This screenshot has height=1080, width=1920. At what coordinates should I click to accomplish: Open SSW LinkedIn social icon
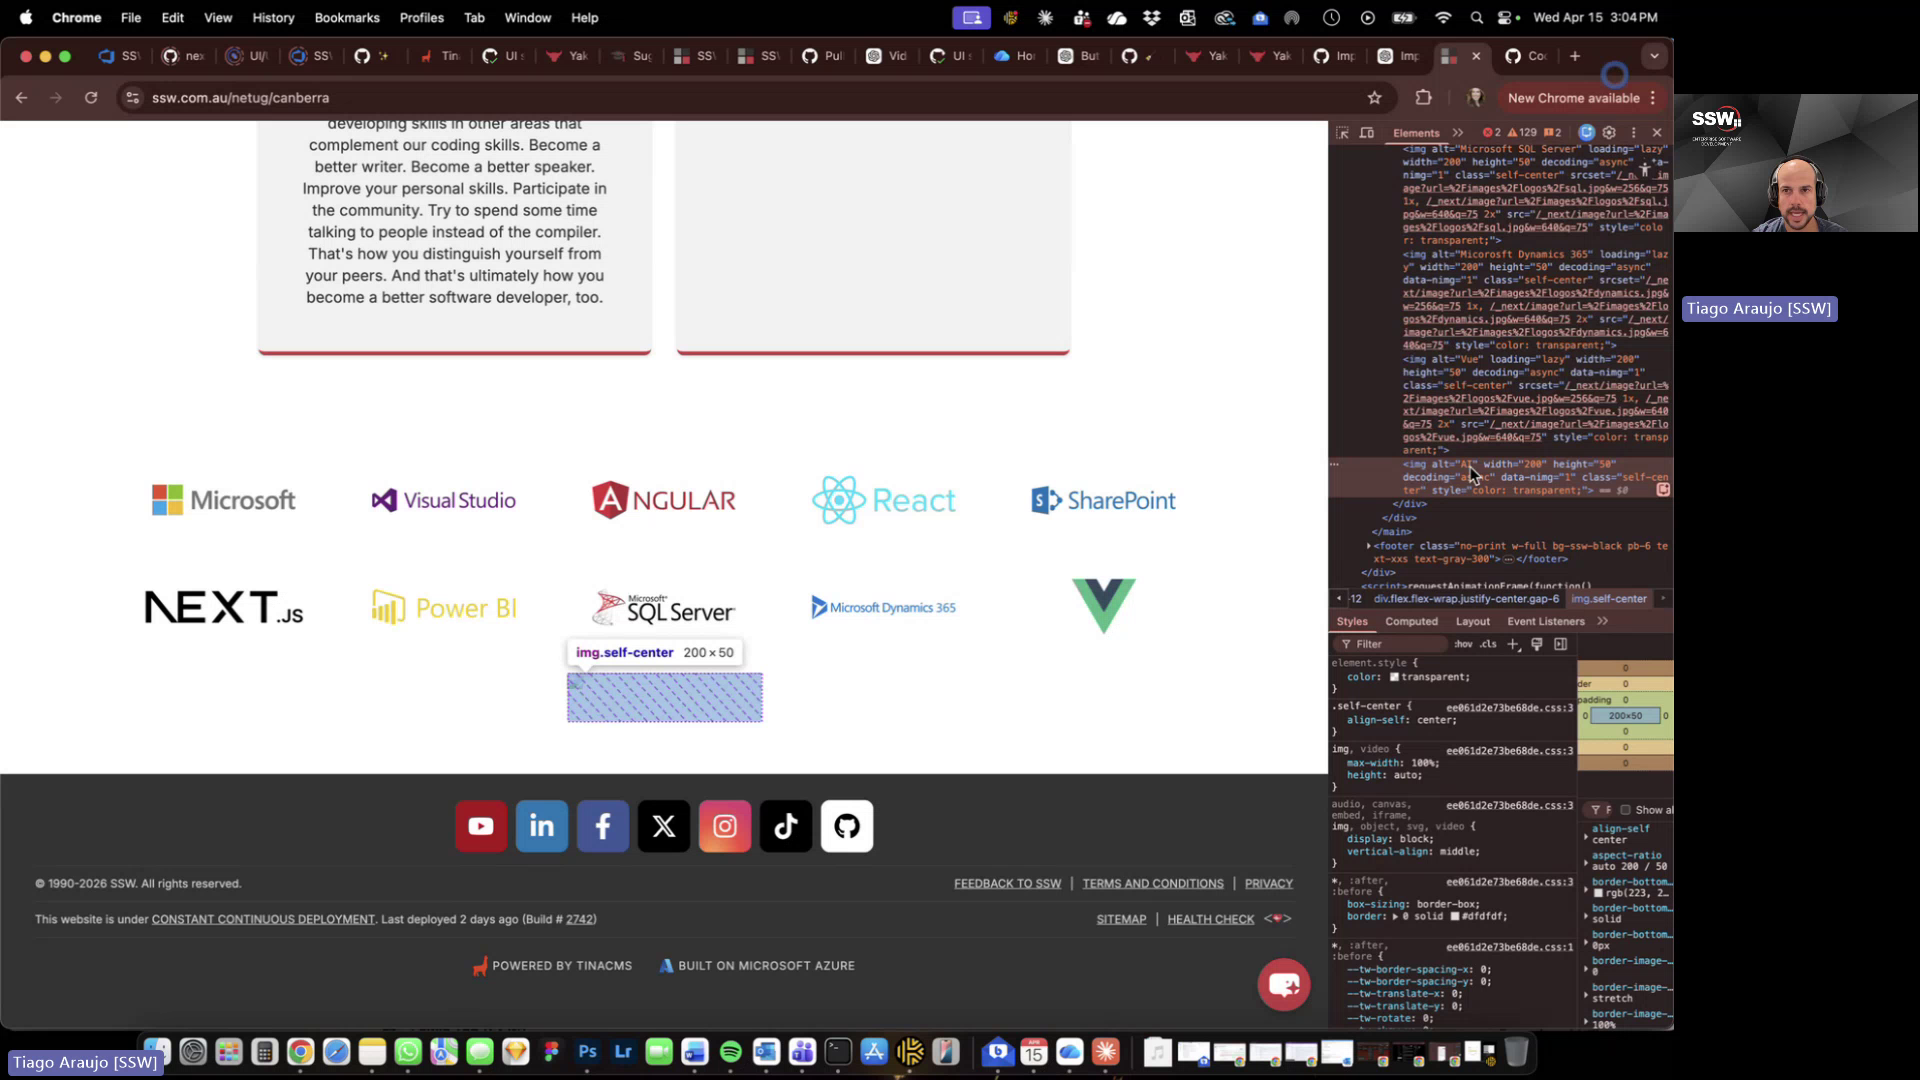542,826
